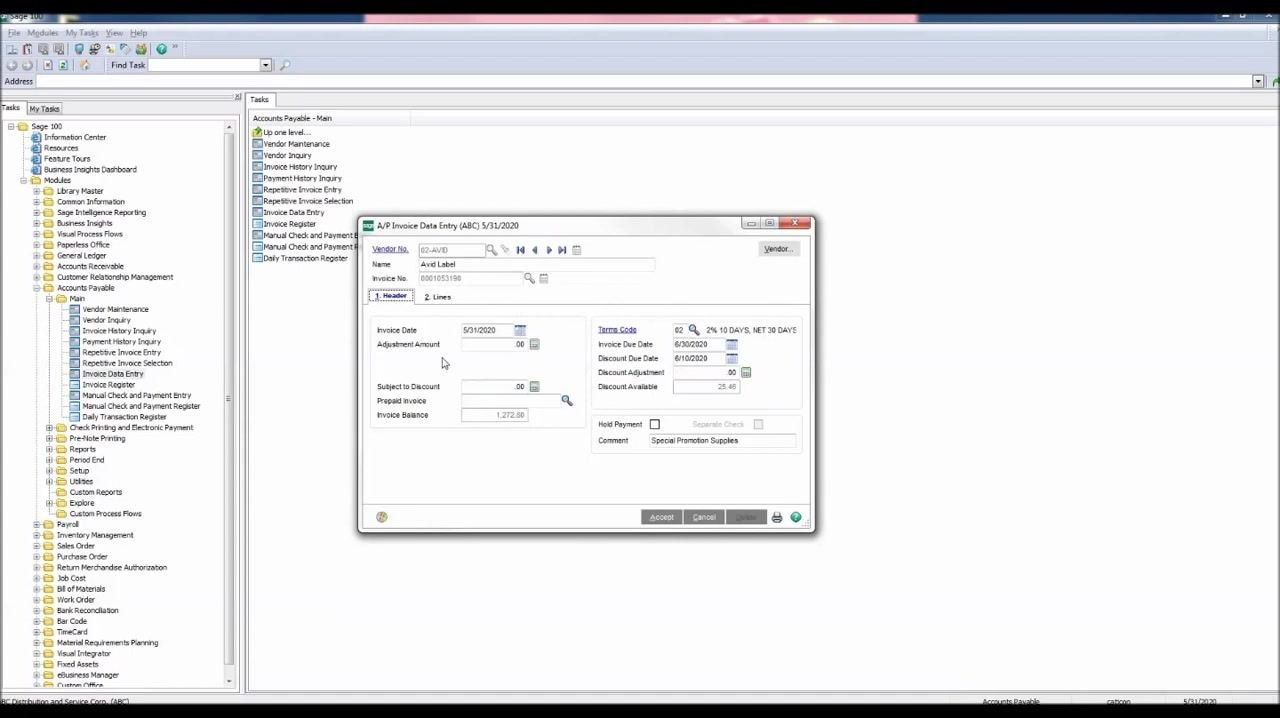1280x718 pixels.
Task: Click the Vendor No. link label
Action: pyautogui.click(x=390, y=249)
